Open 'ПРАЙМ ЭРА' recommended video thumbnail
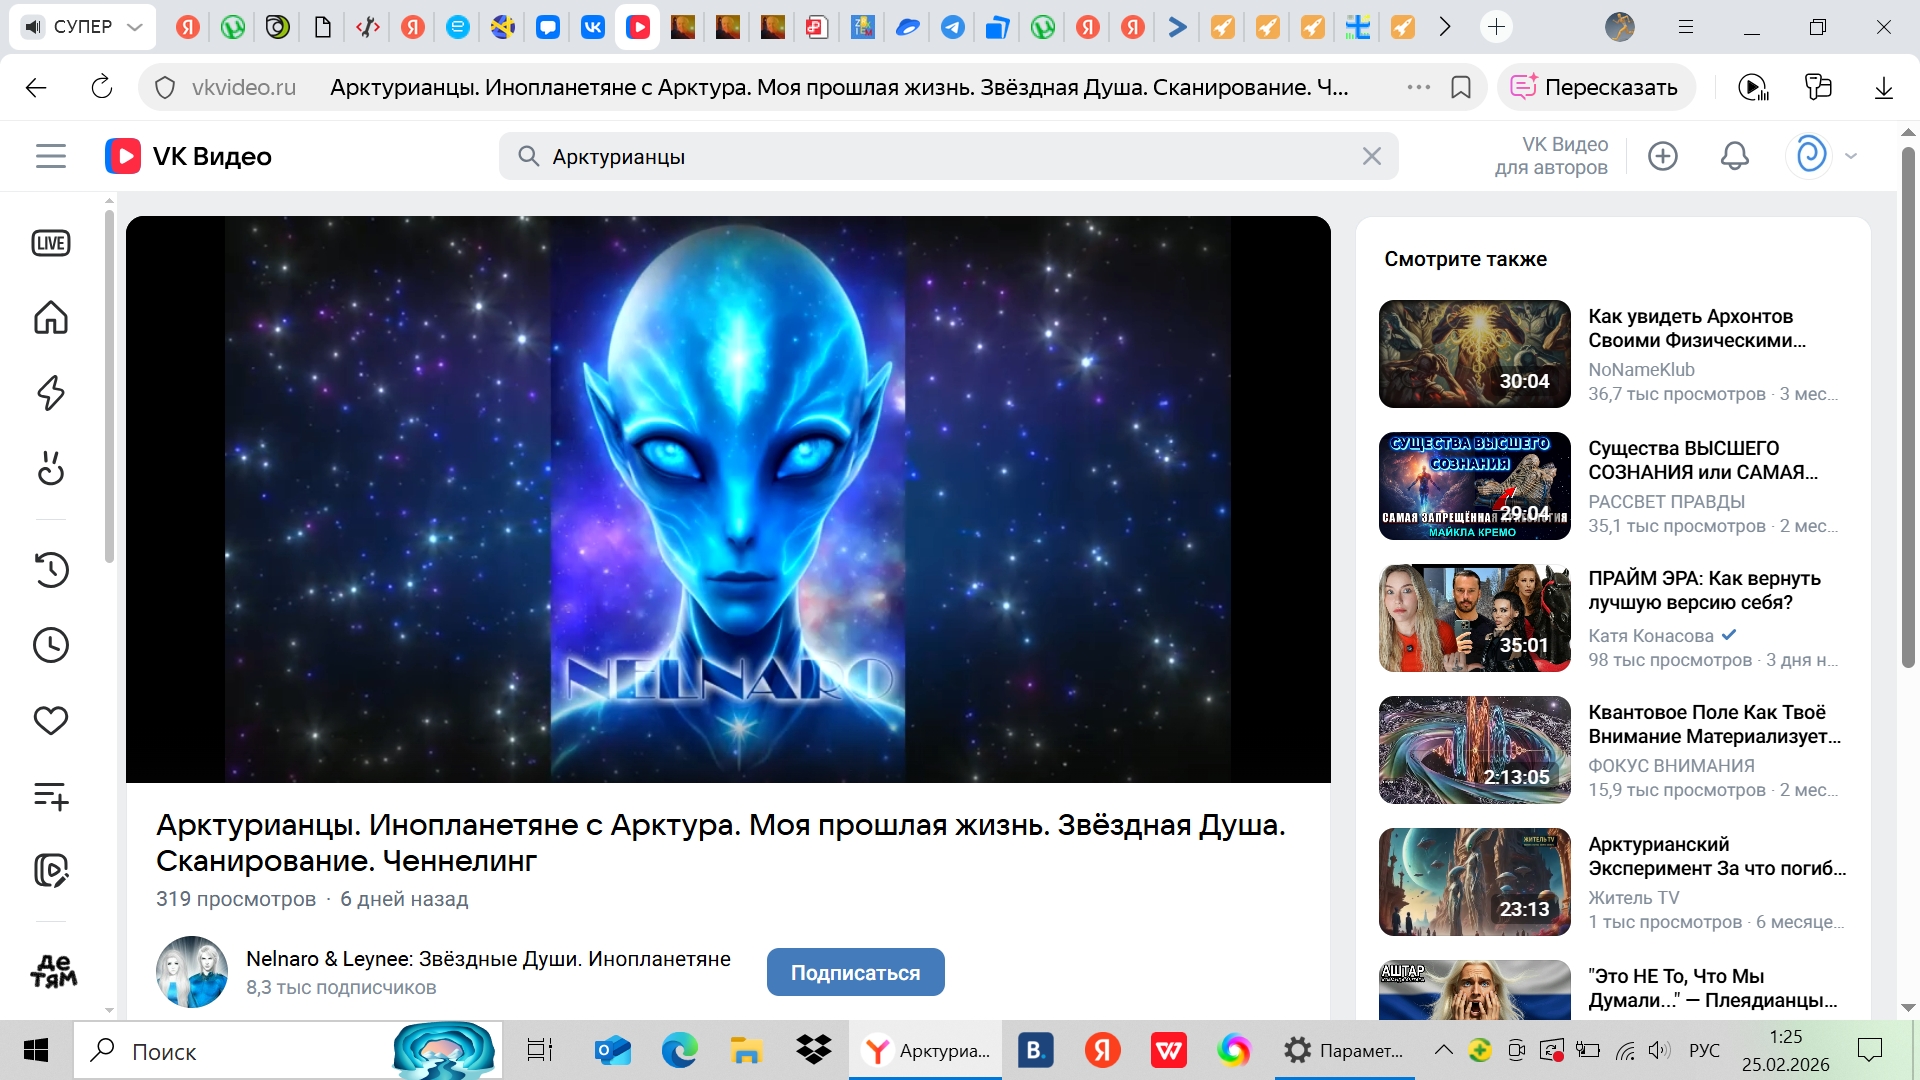 [x=1474, y=618]
